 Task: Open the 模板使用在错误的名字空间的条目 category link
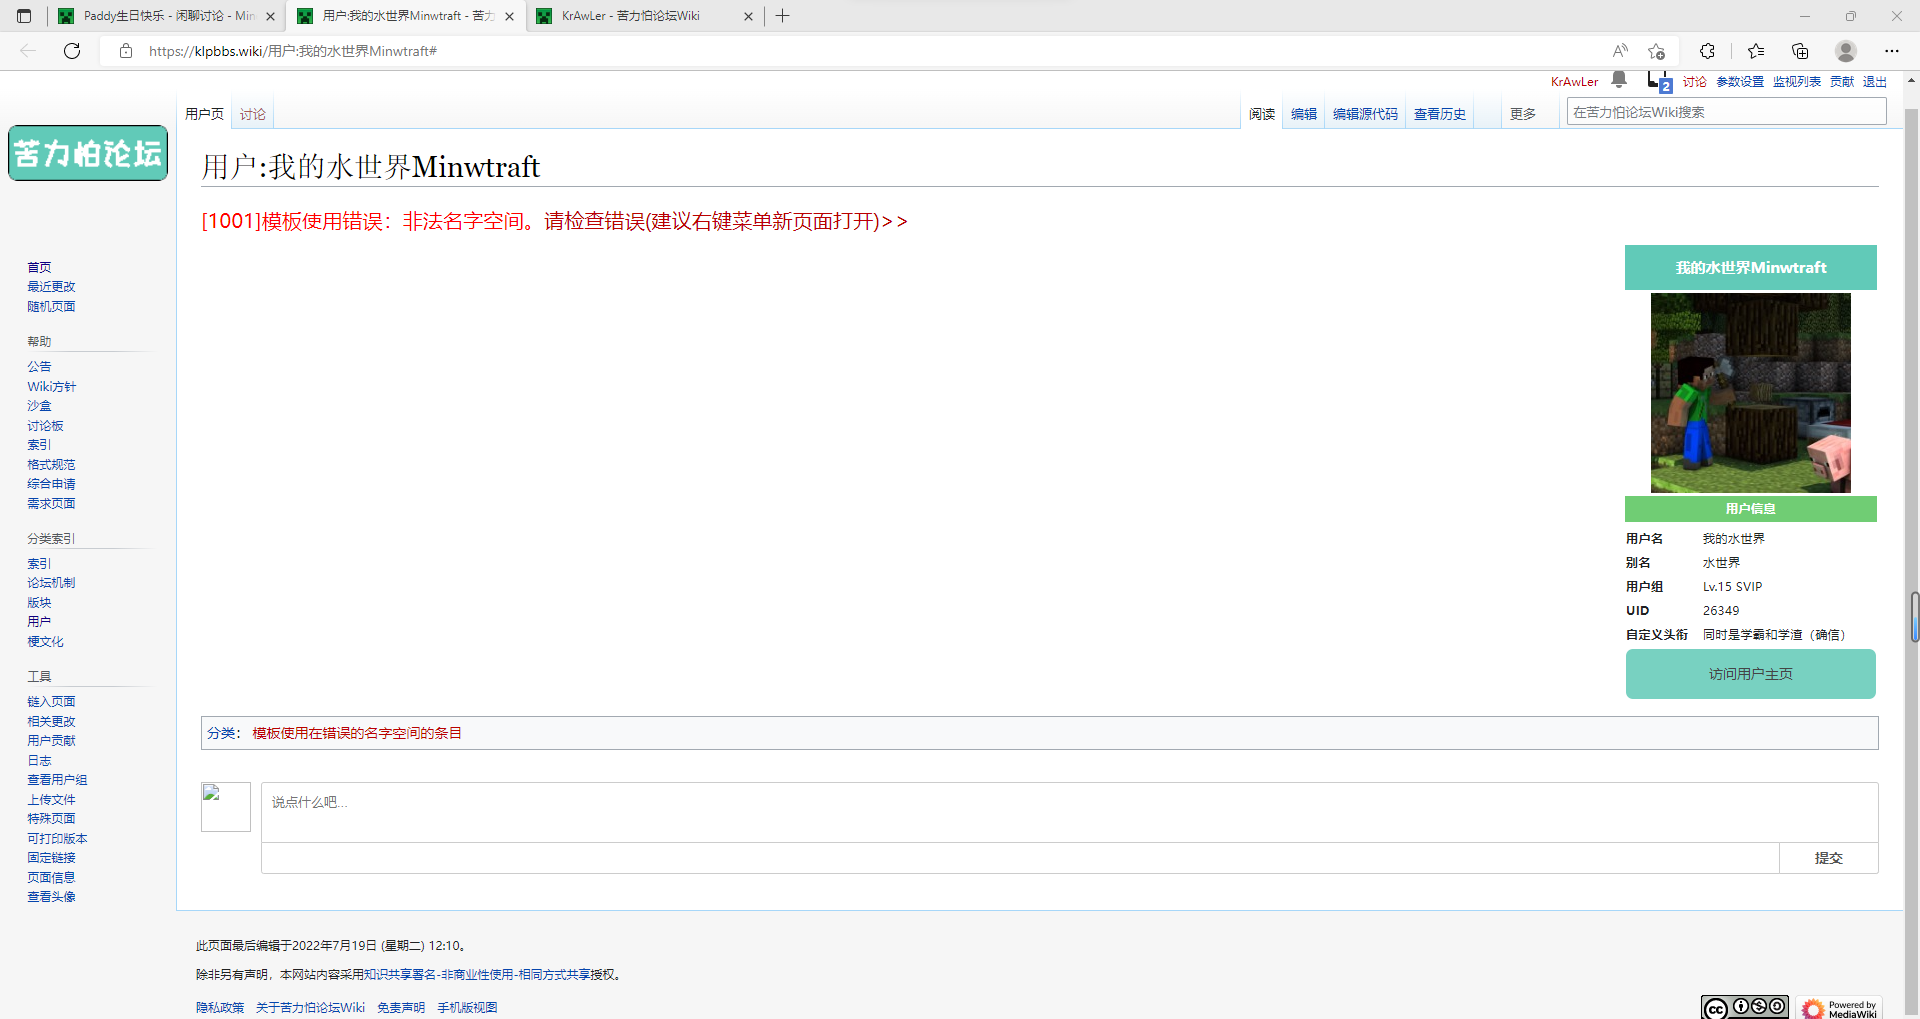pyautogui.click(x=357, y=733)
